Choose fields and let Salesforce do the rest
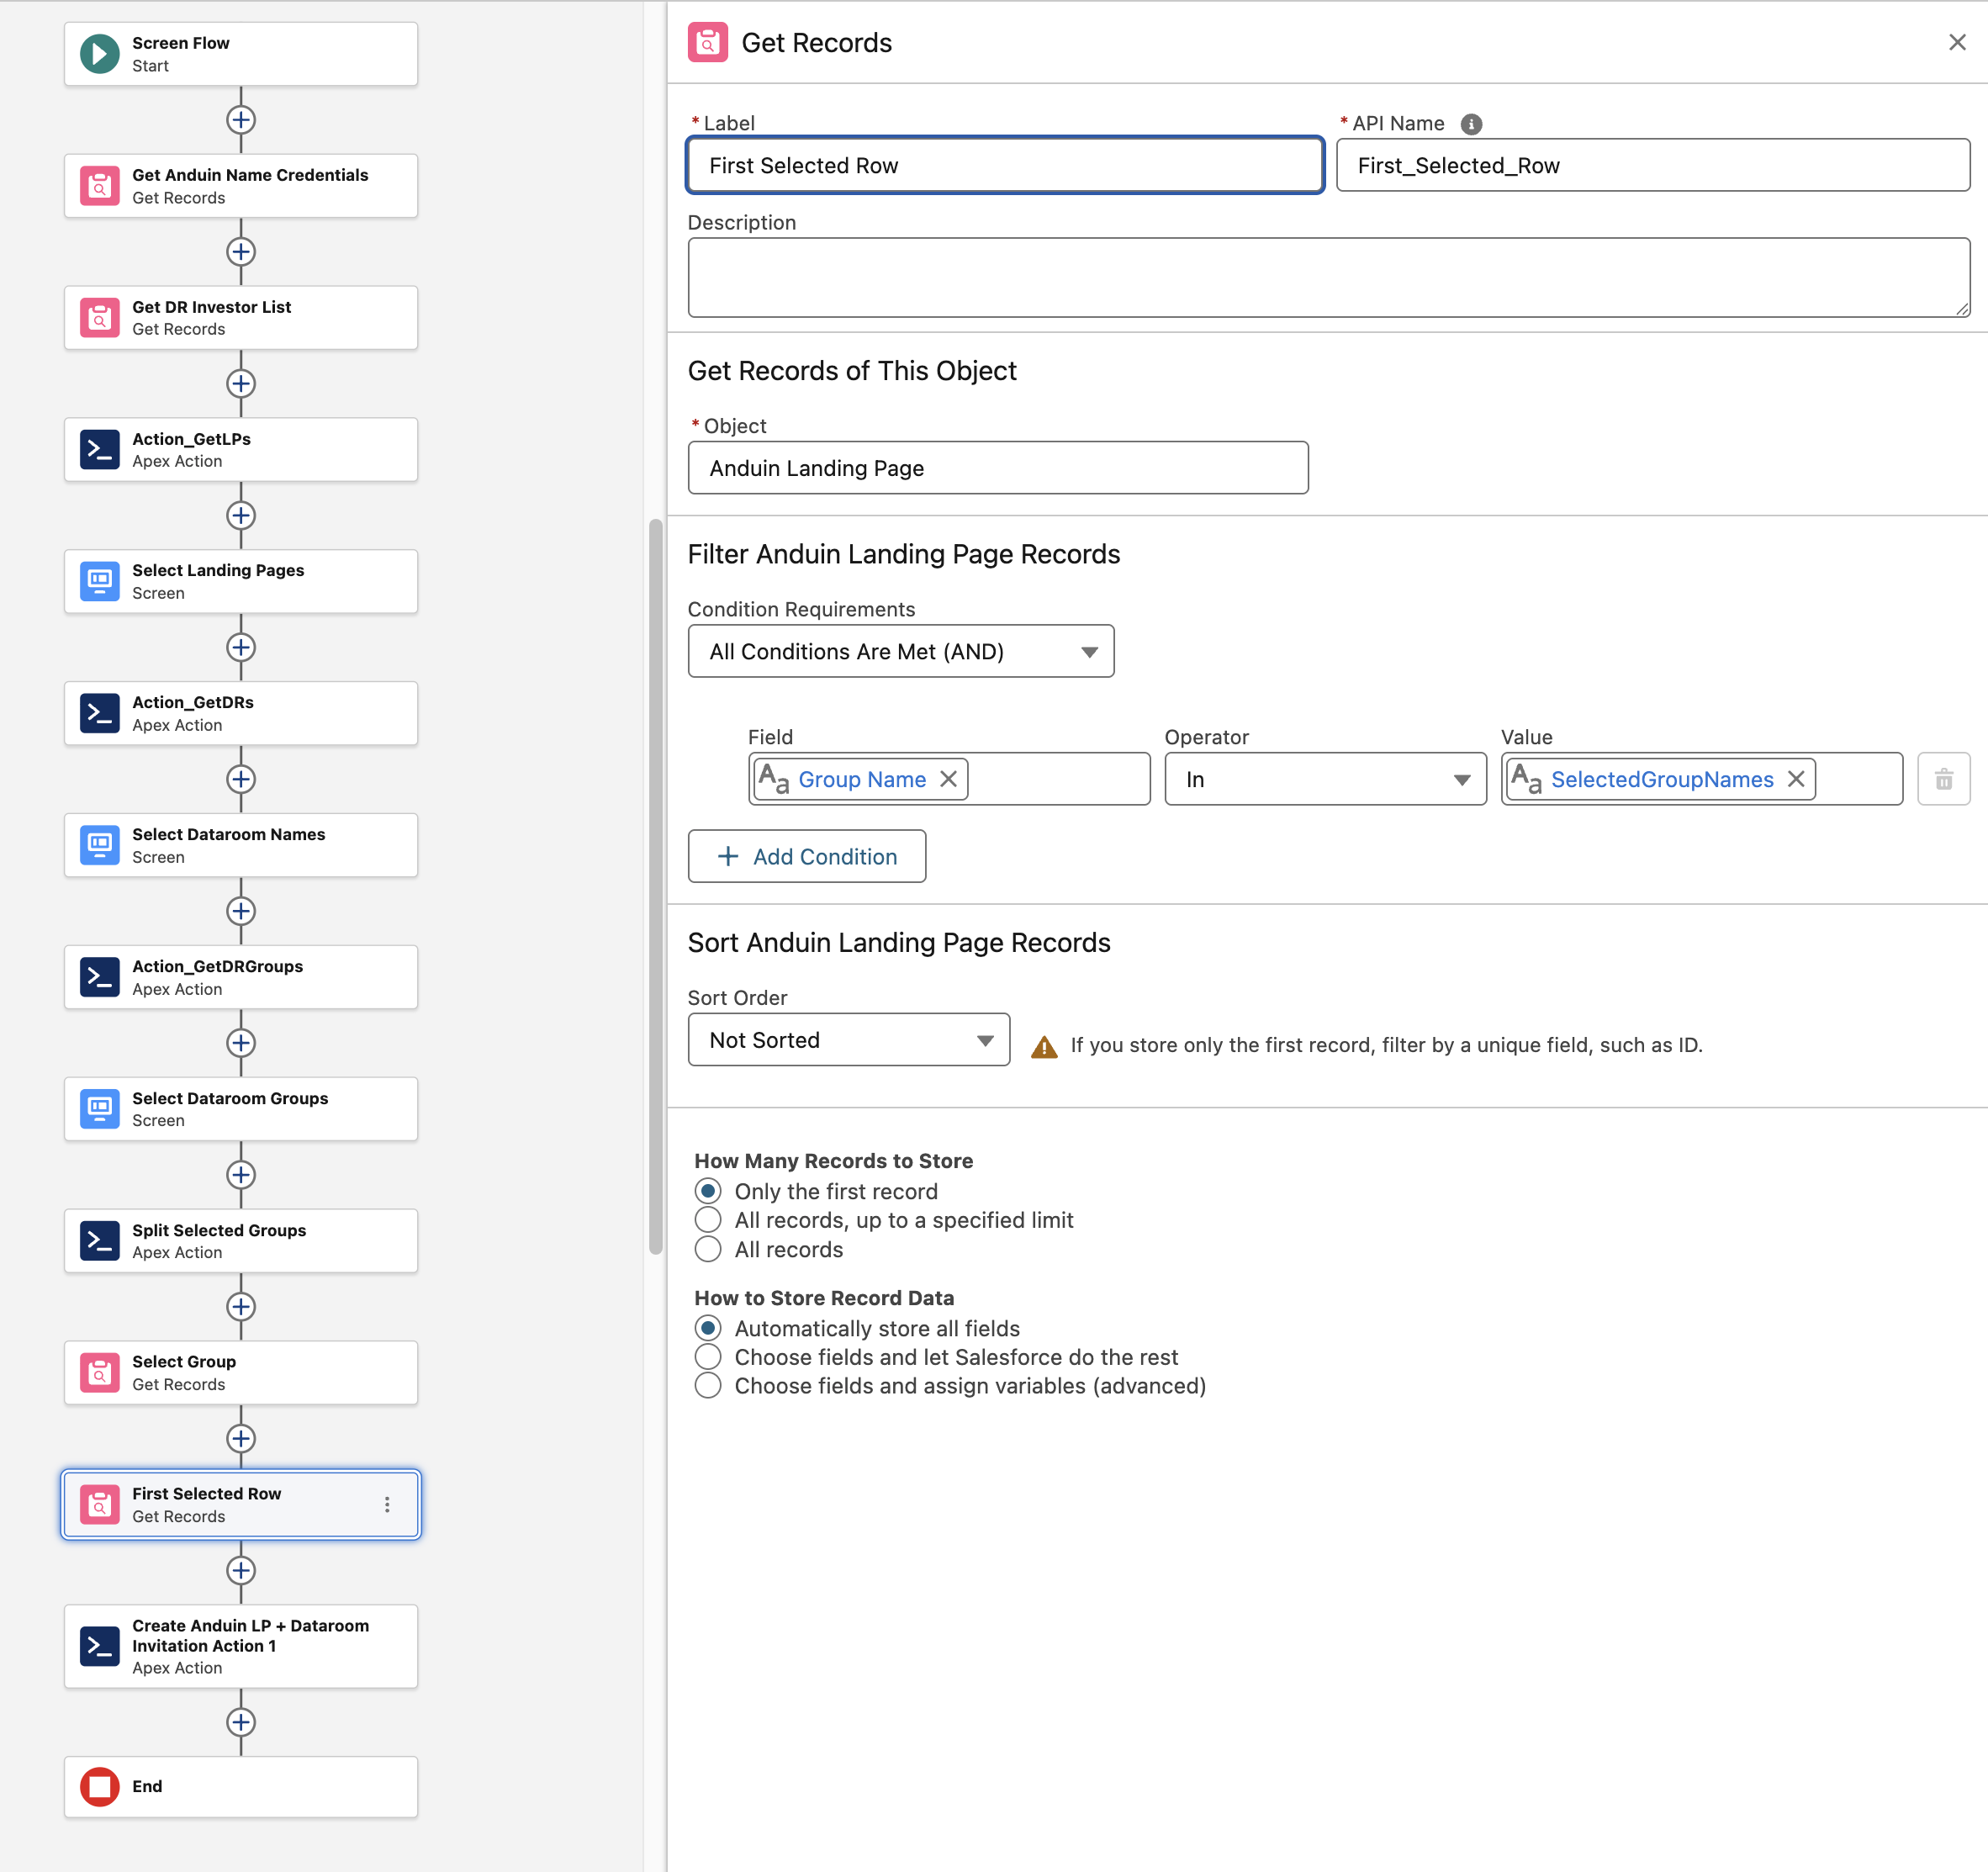Screen dimensions: 1988x1872 point(708,1357)
